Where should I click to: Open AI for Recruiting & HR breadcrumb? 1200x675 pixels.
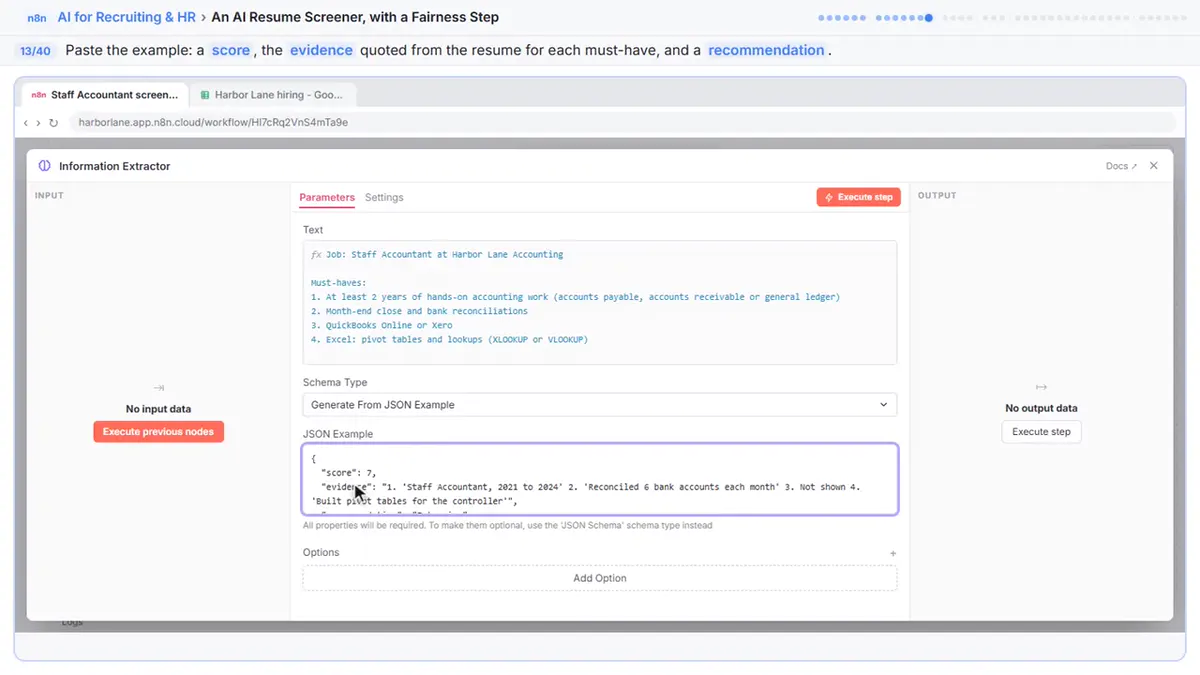point(127,17)
